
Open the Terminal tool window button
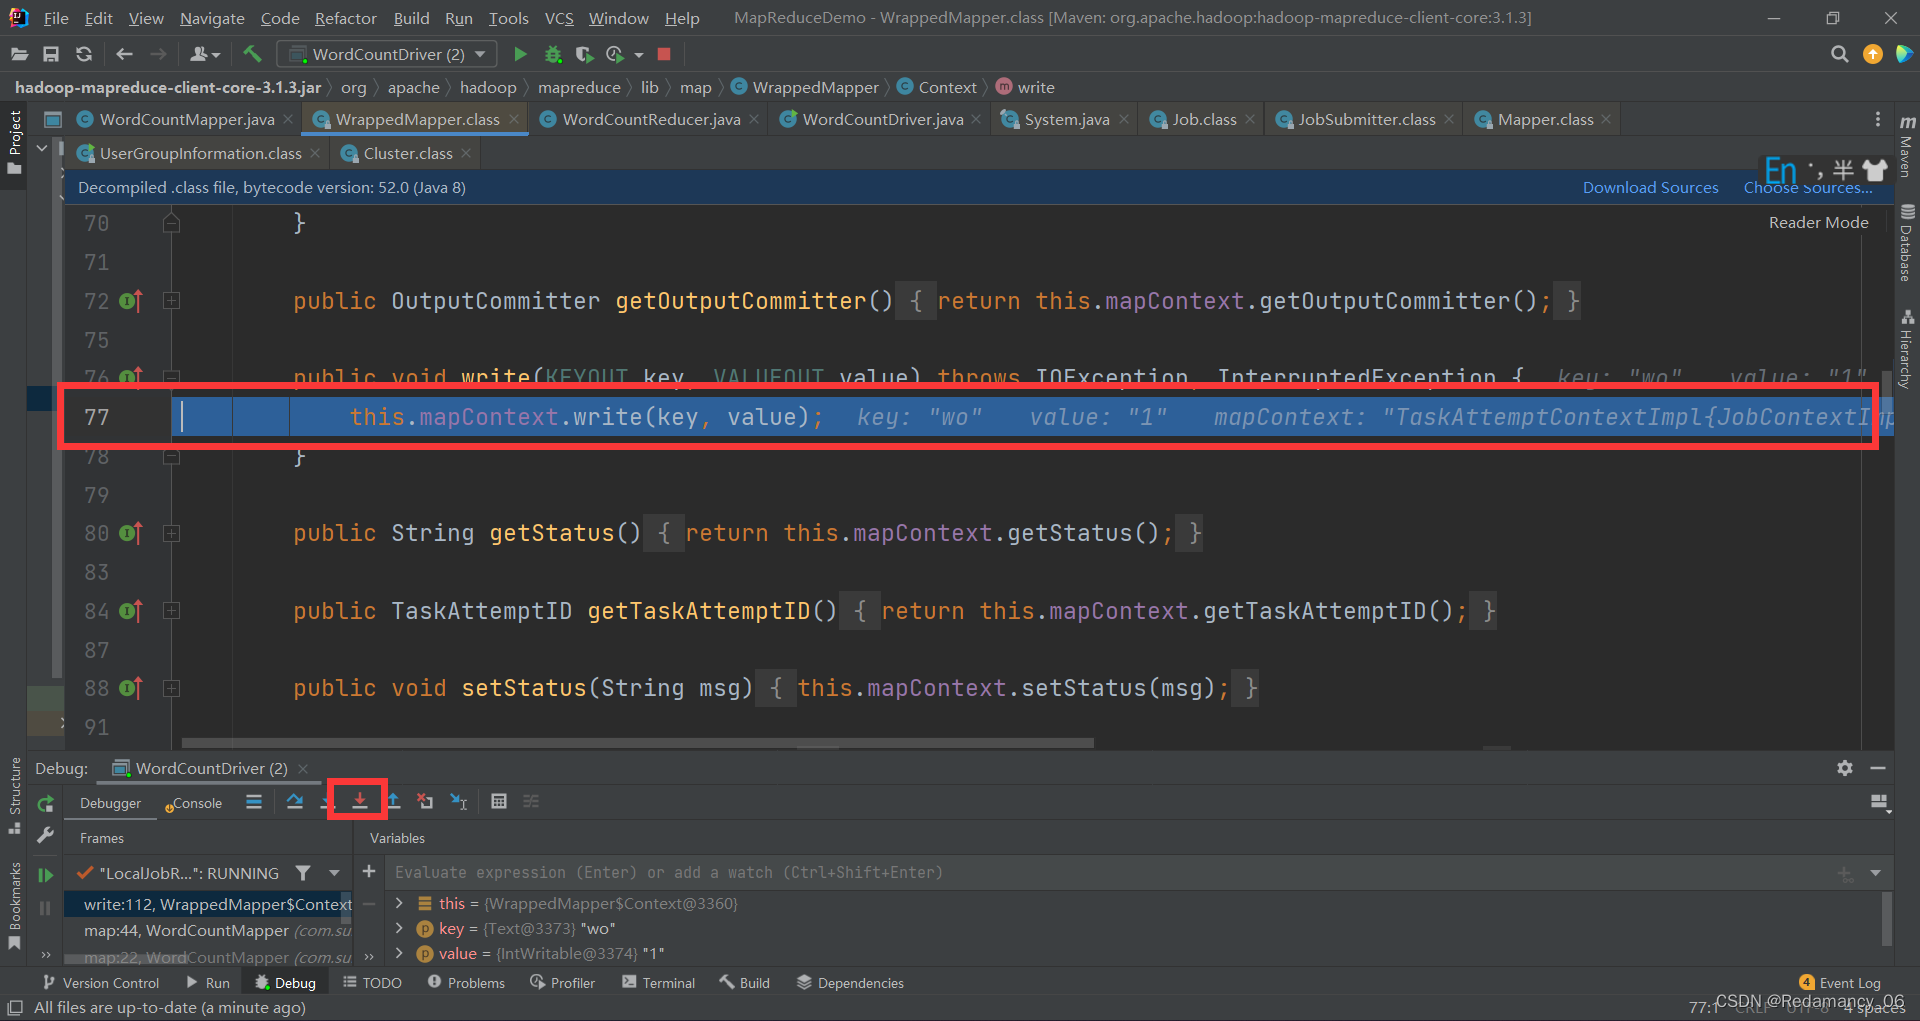[x=658, y=983]
